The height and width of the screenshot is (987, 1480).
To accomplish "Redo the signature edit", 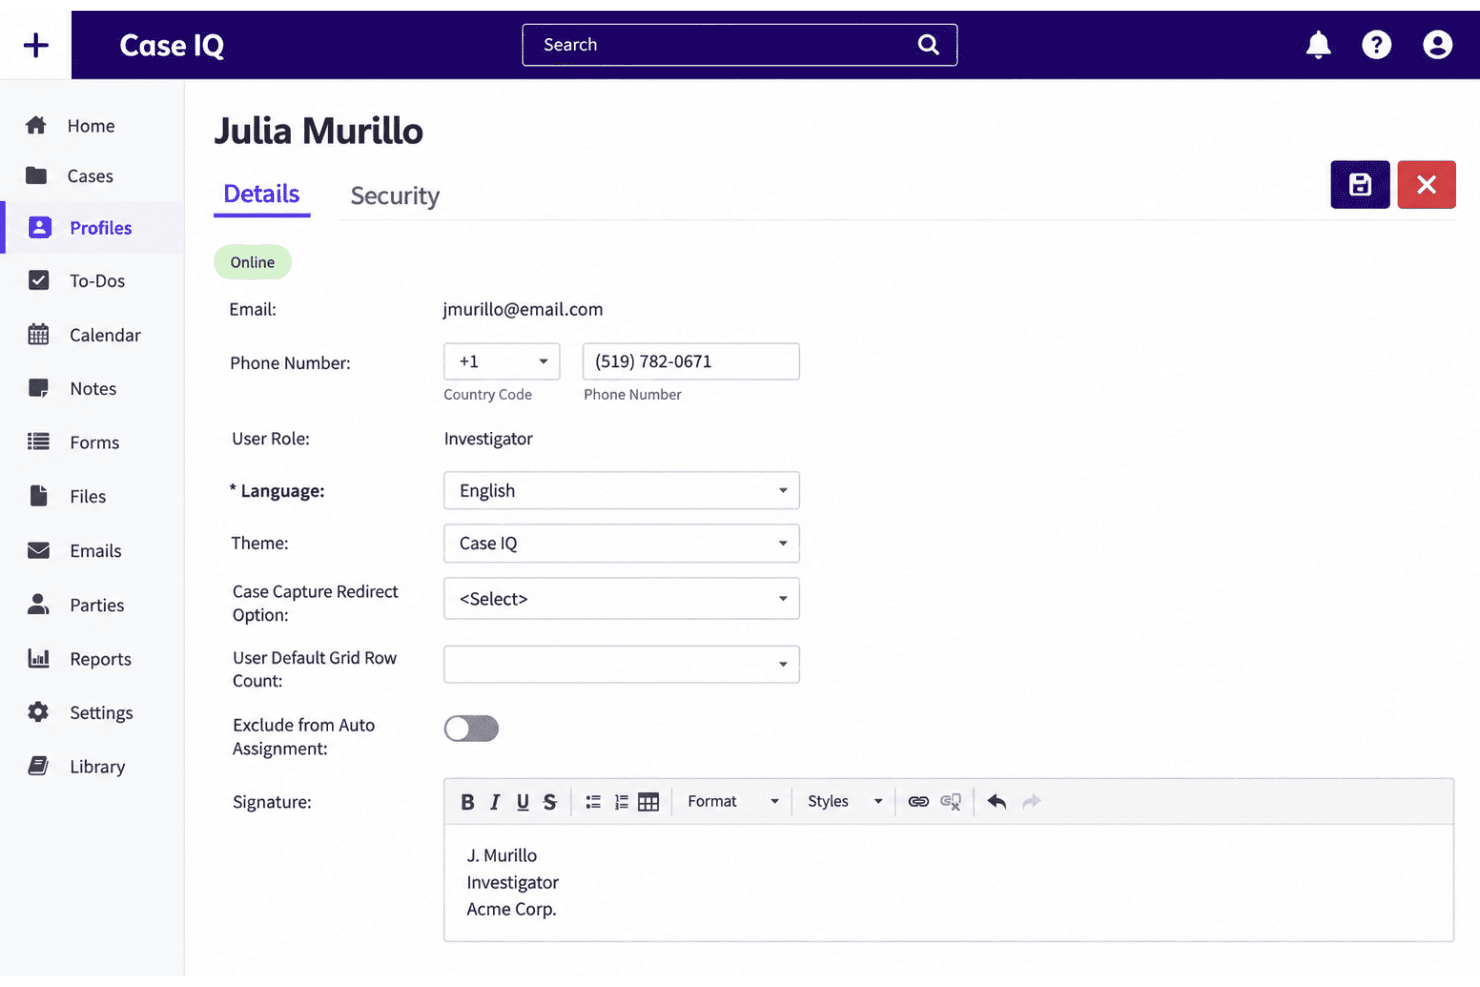I will 1031,802.
